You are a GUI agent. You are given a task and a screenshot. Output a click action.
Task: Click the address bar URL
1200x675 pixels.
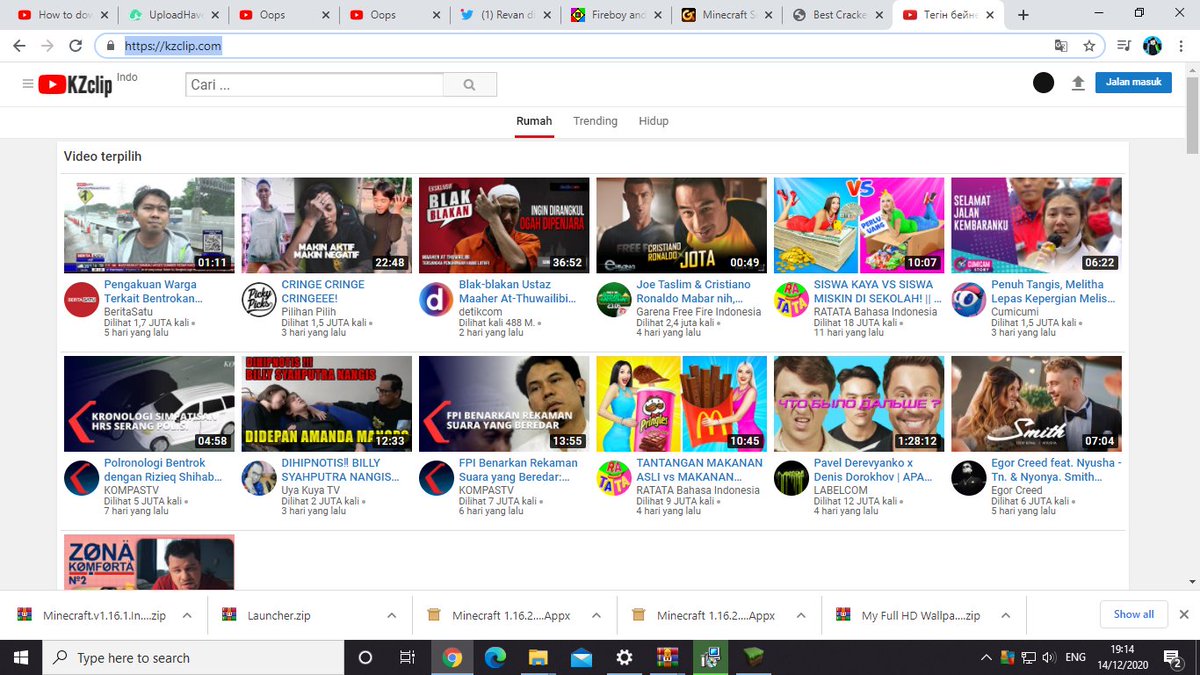173,46
